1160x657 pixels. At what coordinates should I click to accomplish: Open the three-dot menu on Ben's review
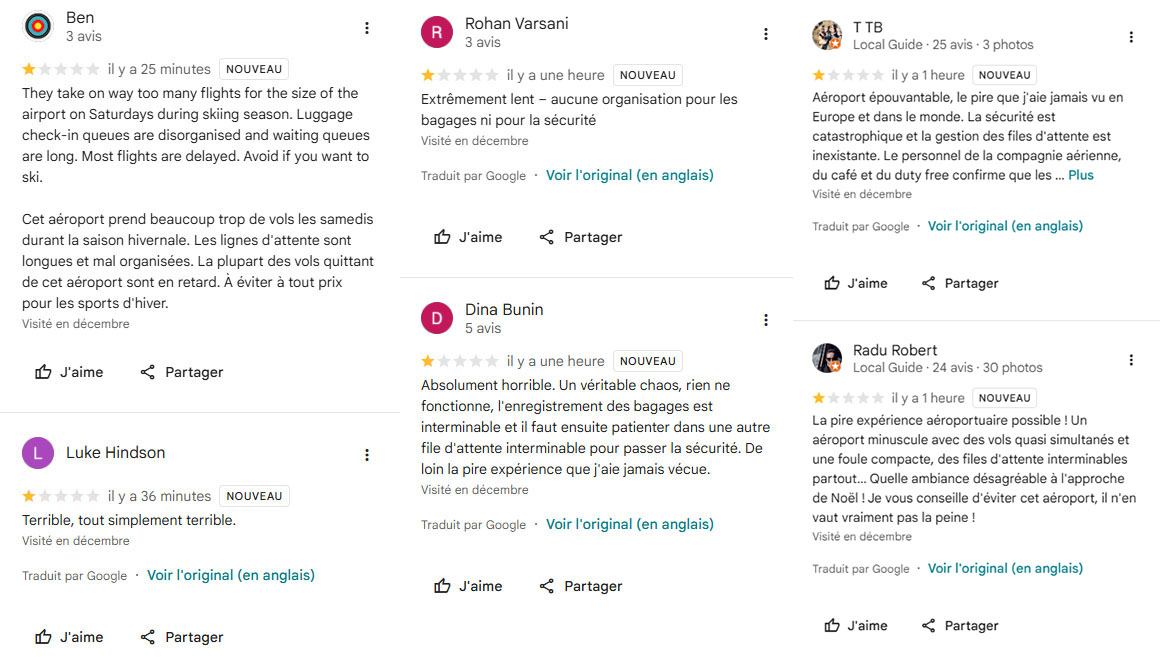(x=367, y=28)
